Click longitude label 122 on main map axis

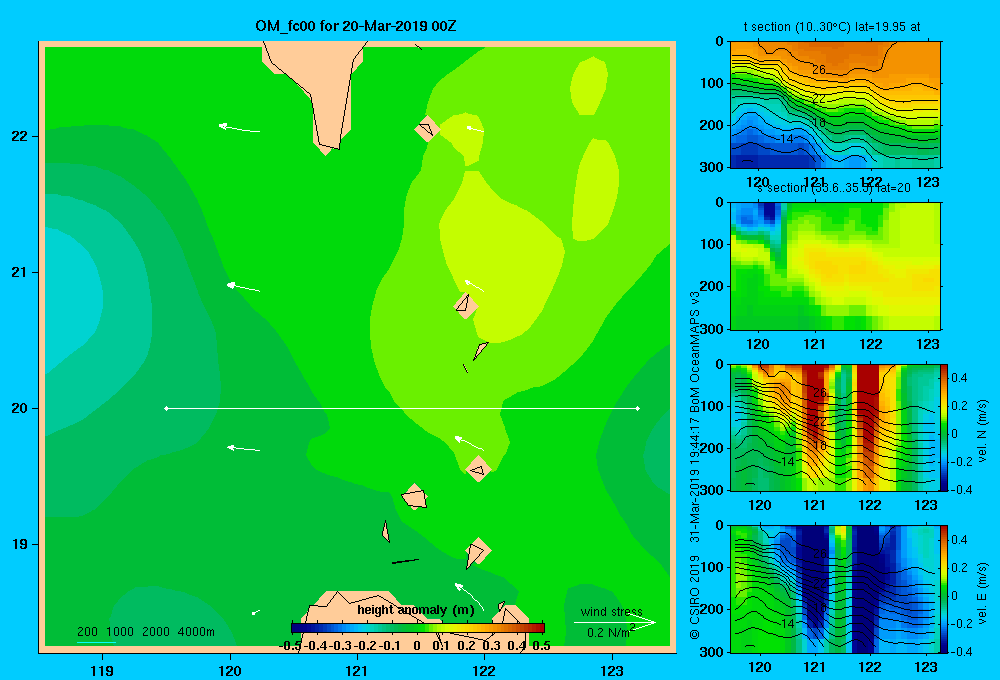pyautogui.click(x=484, y=670)
